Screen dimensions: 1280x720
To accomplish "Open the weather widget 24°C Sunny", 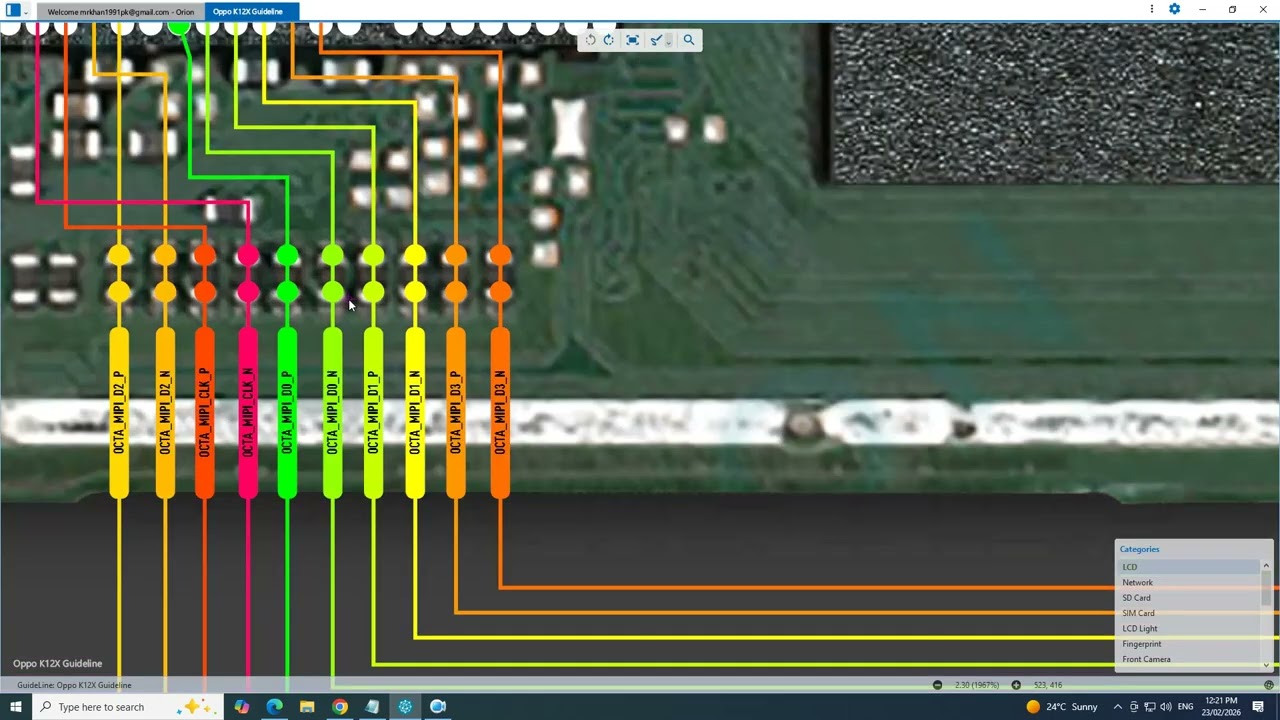I will click(1062, 707).
